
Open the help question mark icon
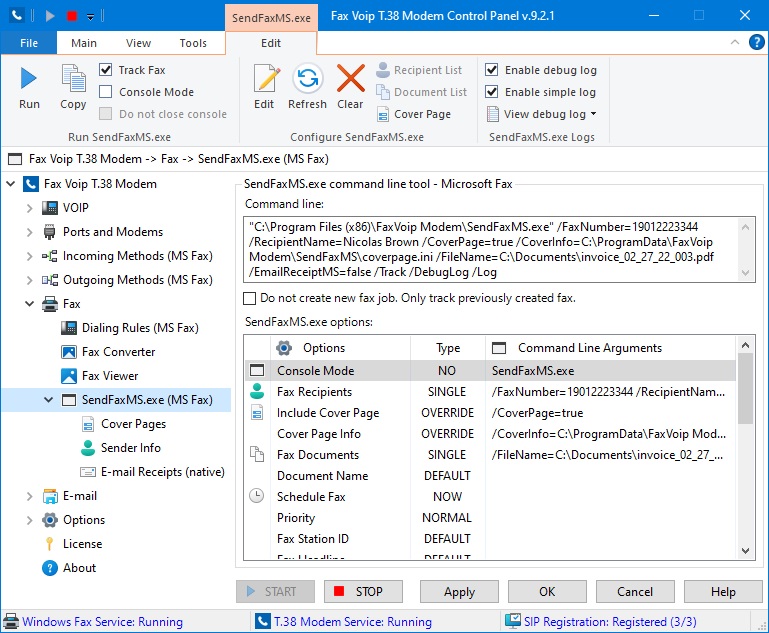pyautogui.click(x=756, y=43)
